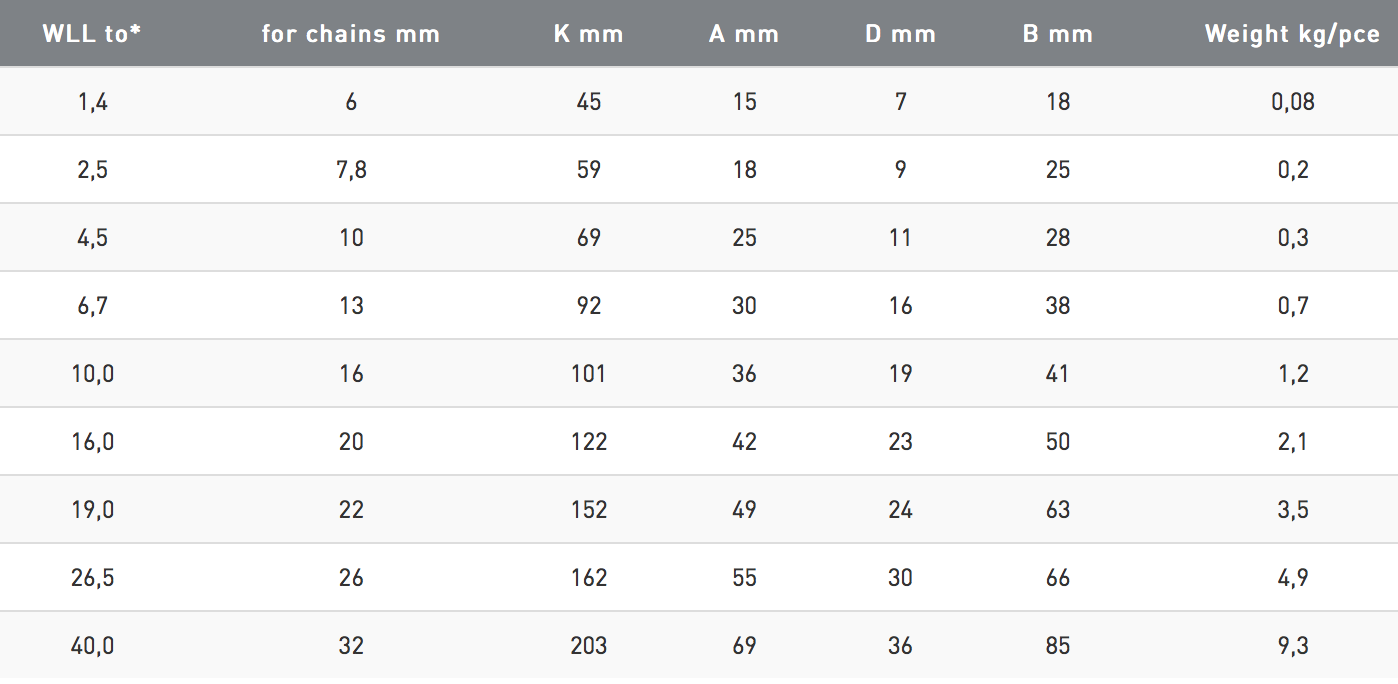Click the "B mm" header cell
The height and width of the screenshot is (684, 1398).
coord(1058,34)
